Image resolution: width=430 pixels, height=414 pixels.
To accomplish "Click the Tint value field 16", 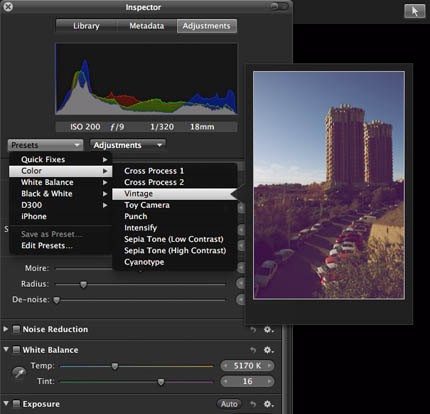I will 247,381.
